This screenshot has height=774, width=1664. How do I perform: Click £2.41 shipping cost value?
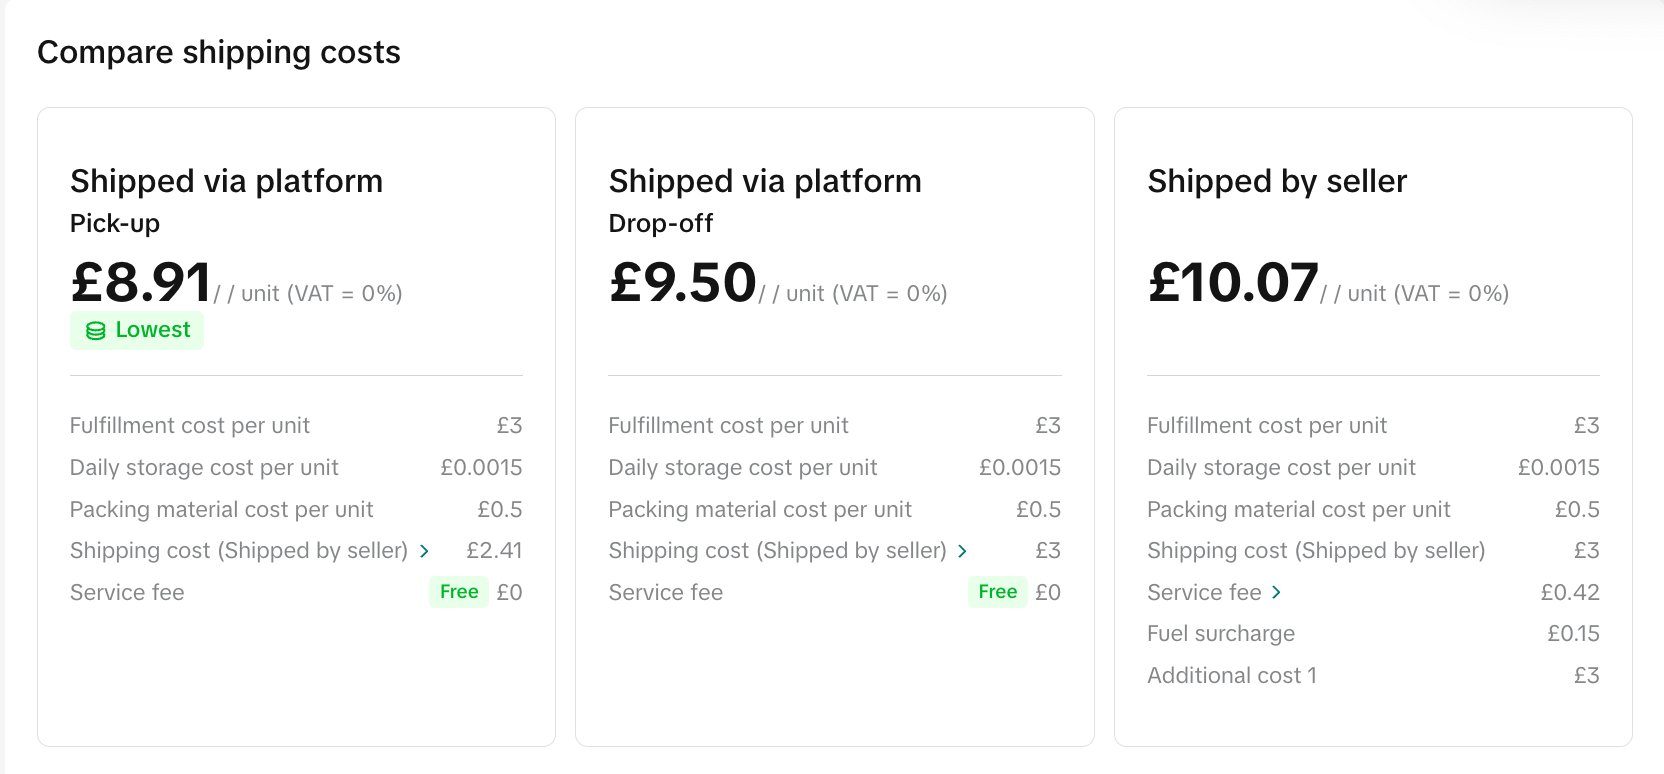[494, 551]
